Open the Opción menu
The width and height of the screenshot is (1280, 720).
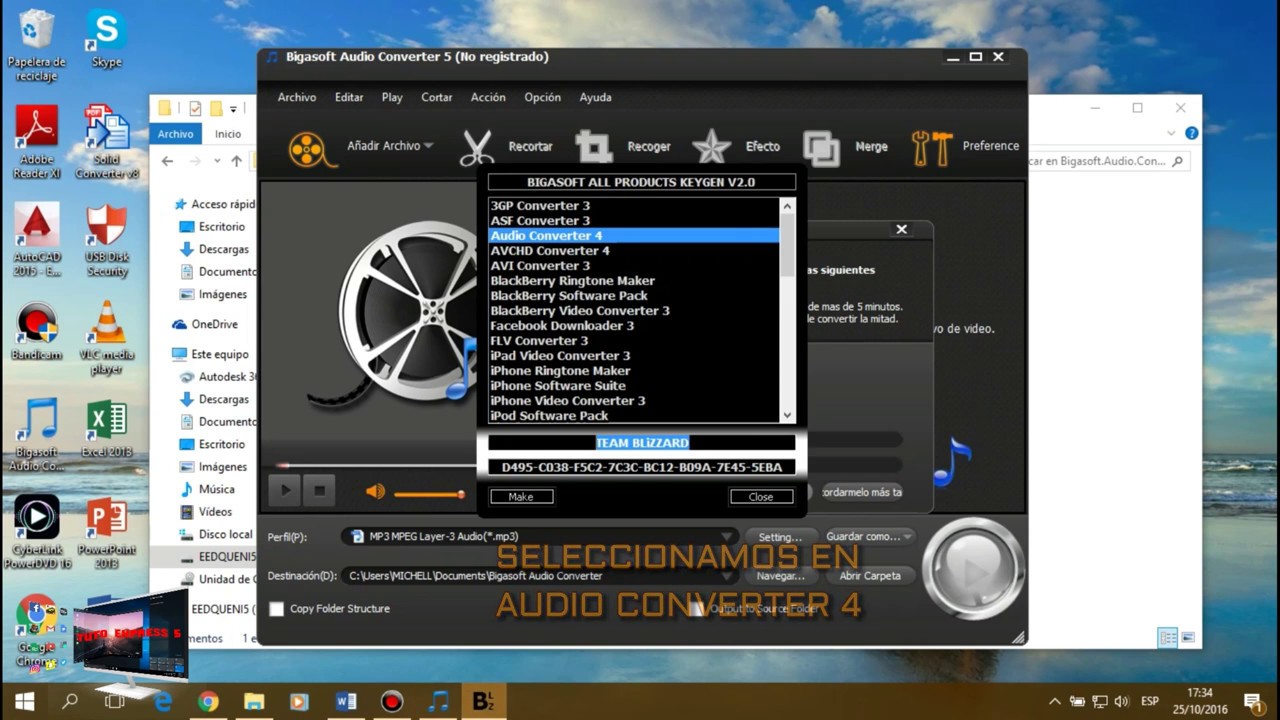click(x=542, y=97)
